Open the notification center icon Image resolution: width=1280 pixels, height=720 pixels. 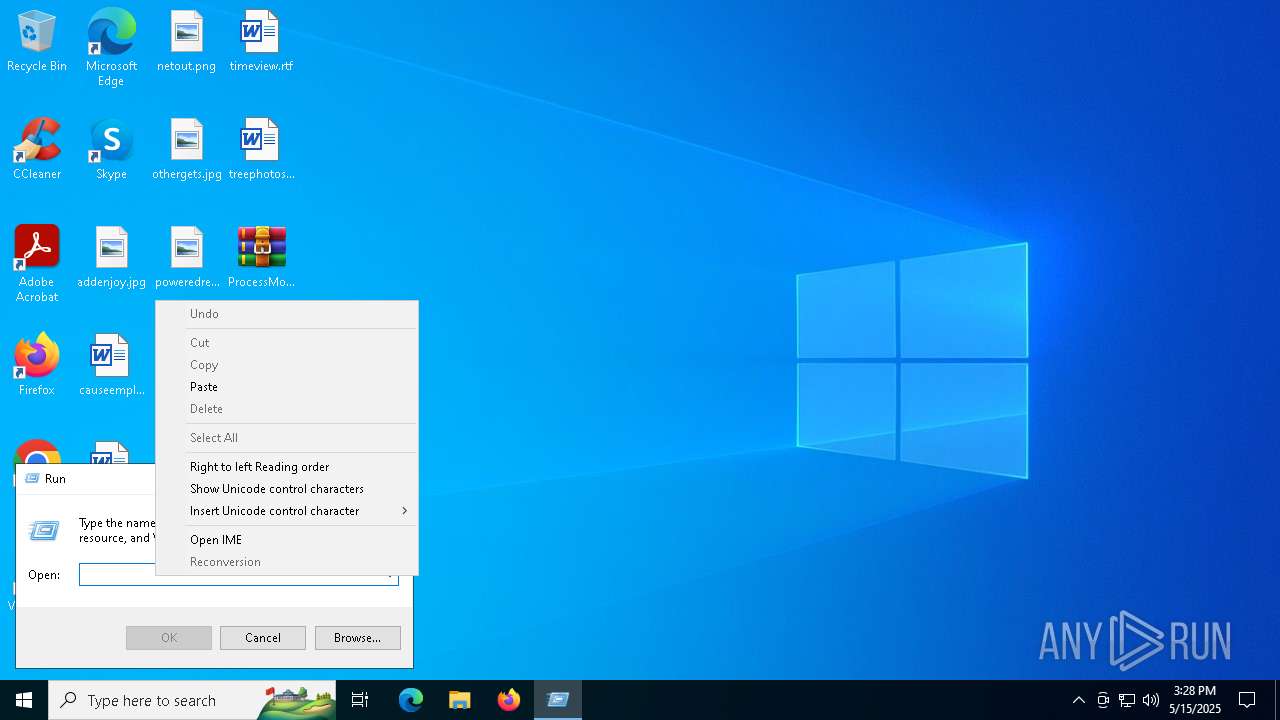tap(1247, 700)
